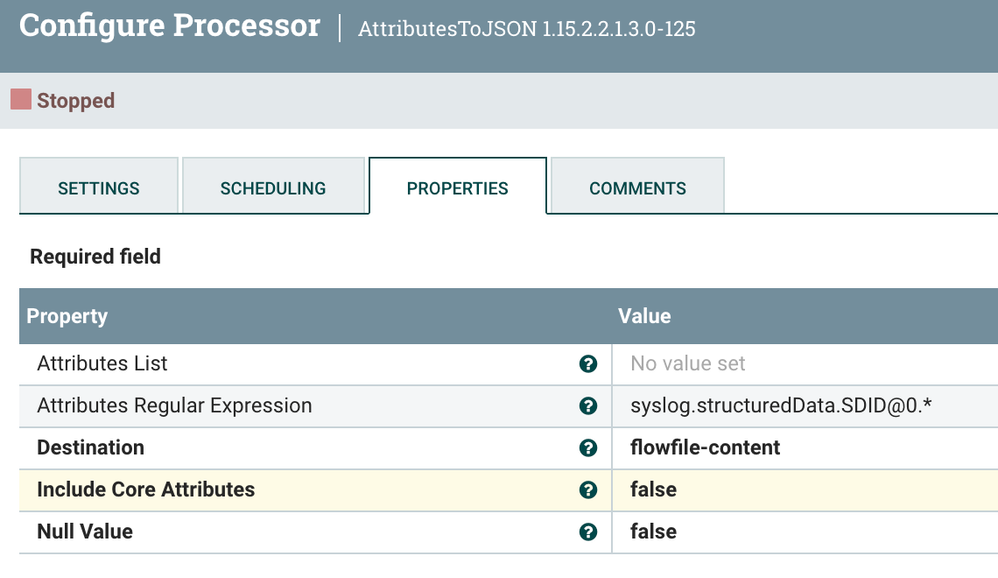Switch to the Settings tab
Image resolution: width=998 pixels, height=578 pixels.
(99, 186)
